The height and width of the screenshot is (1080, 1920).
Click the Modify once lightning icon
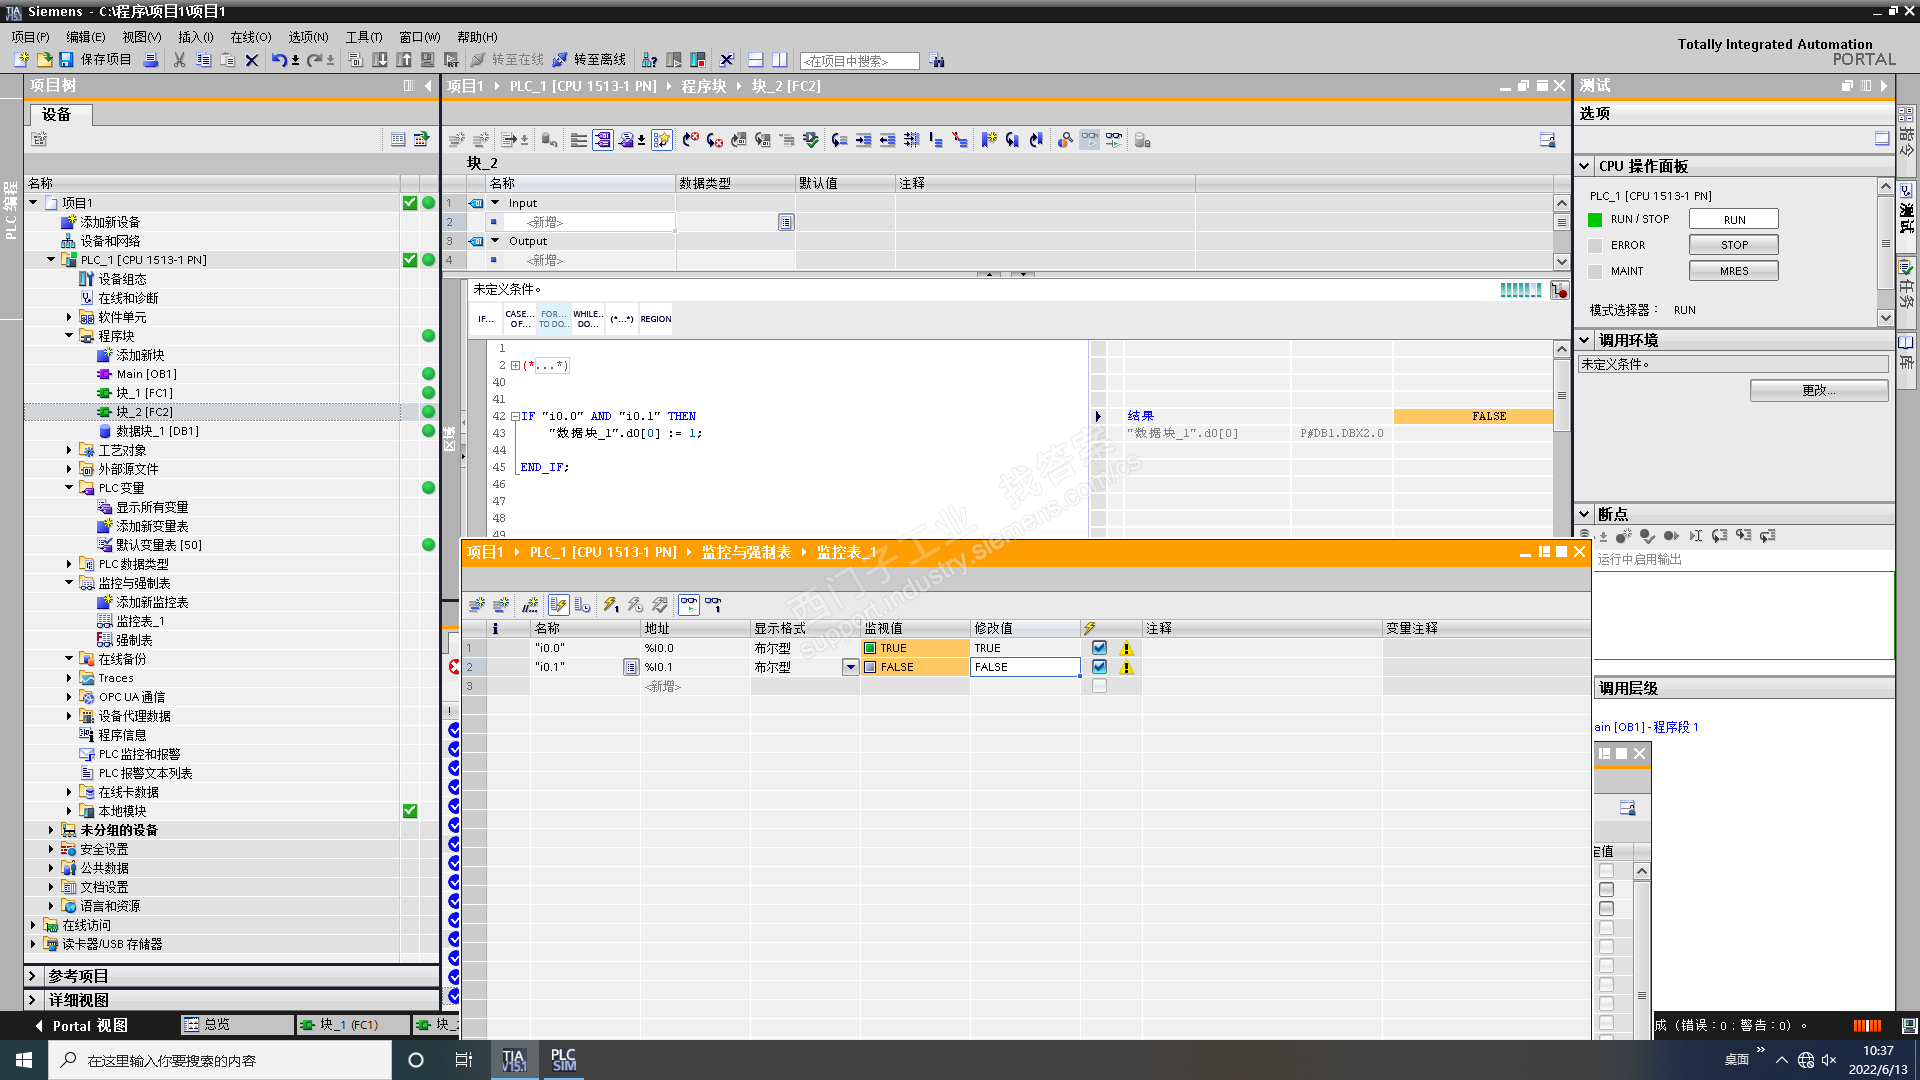coord(610,605)
